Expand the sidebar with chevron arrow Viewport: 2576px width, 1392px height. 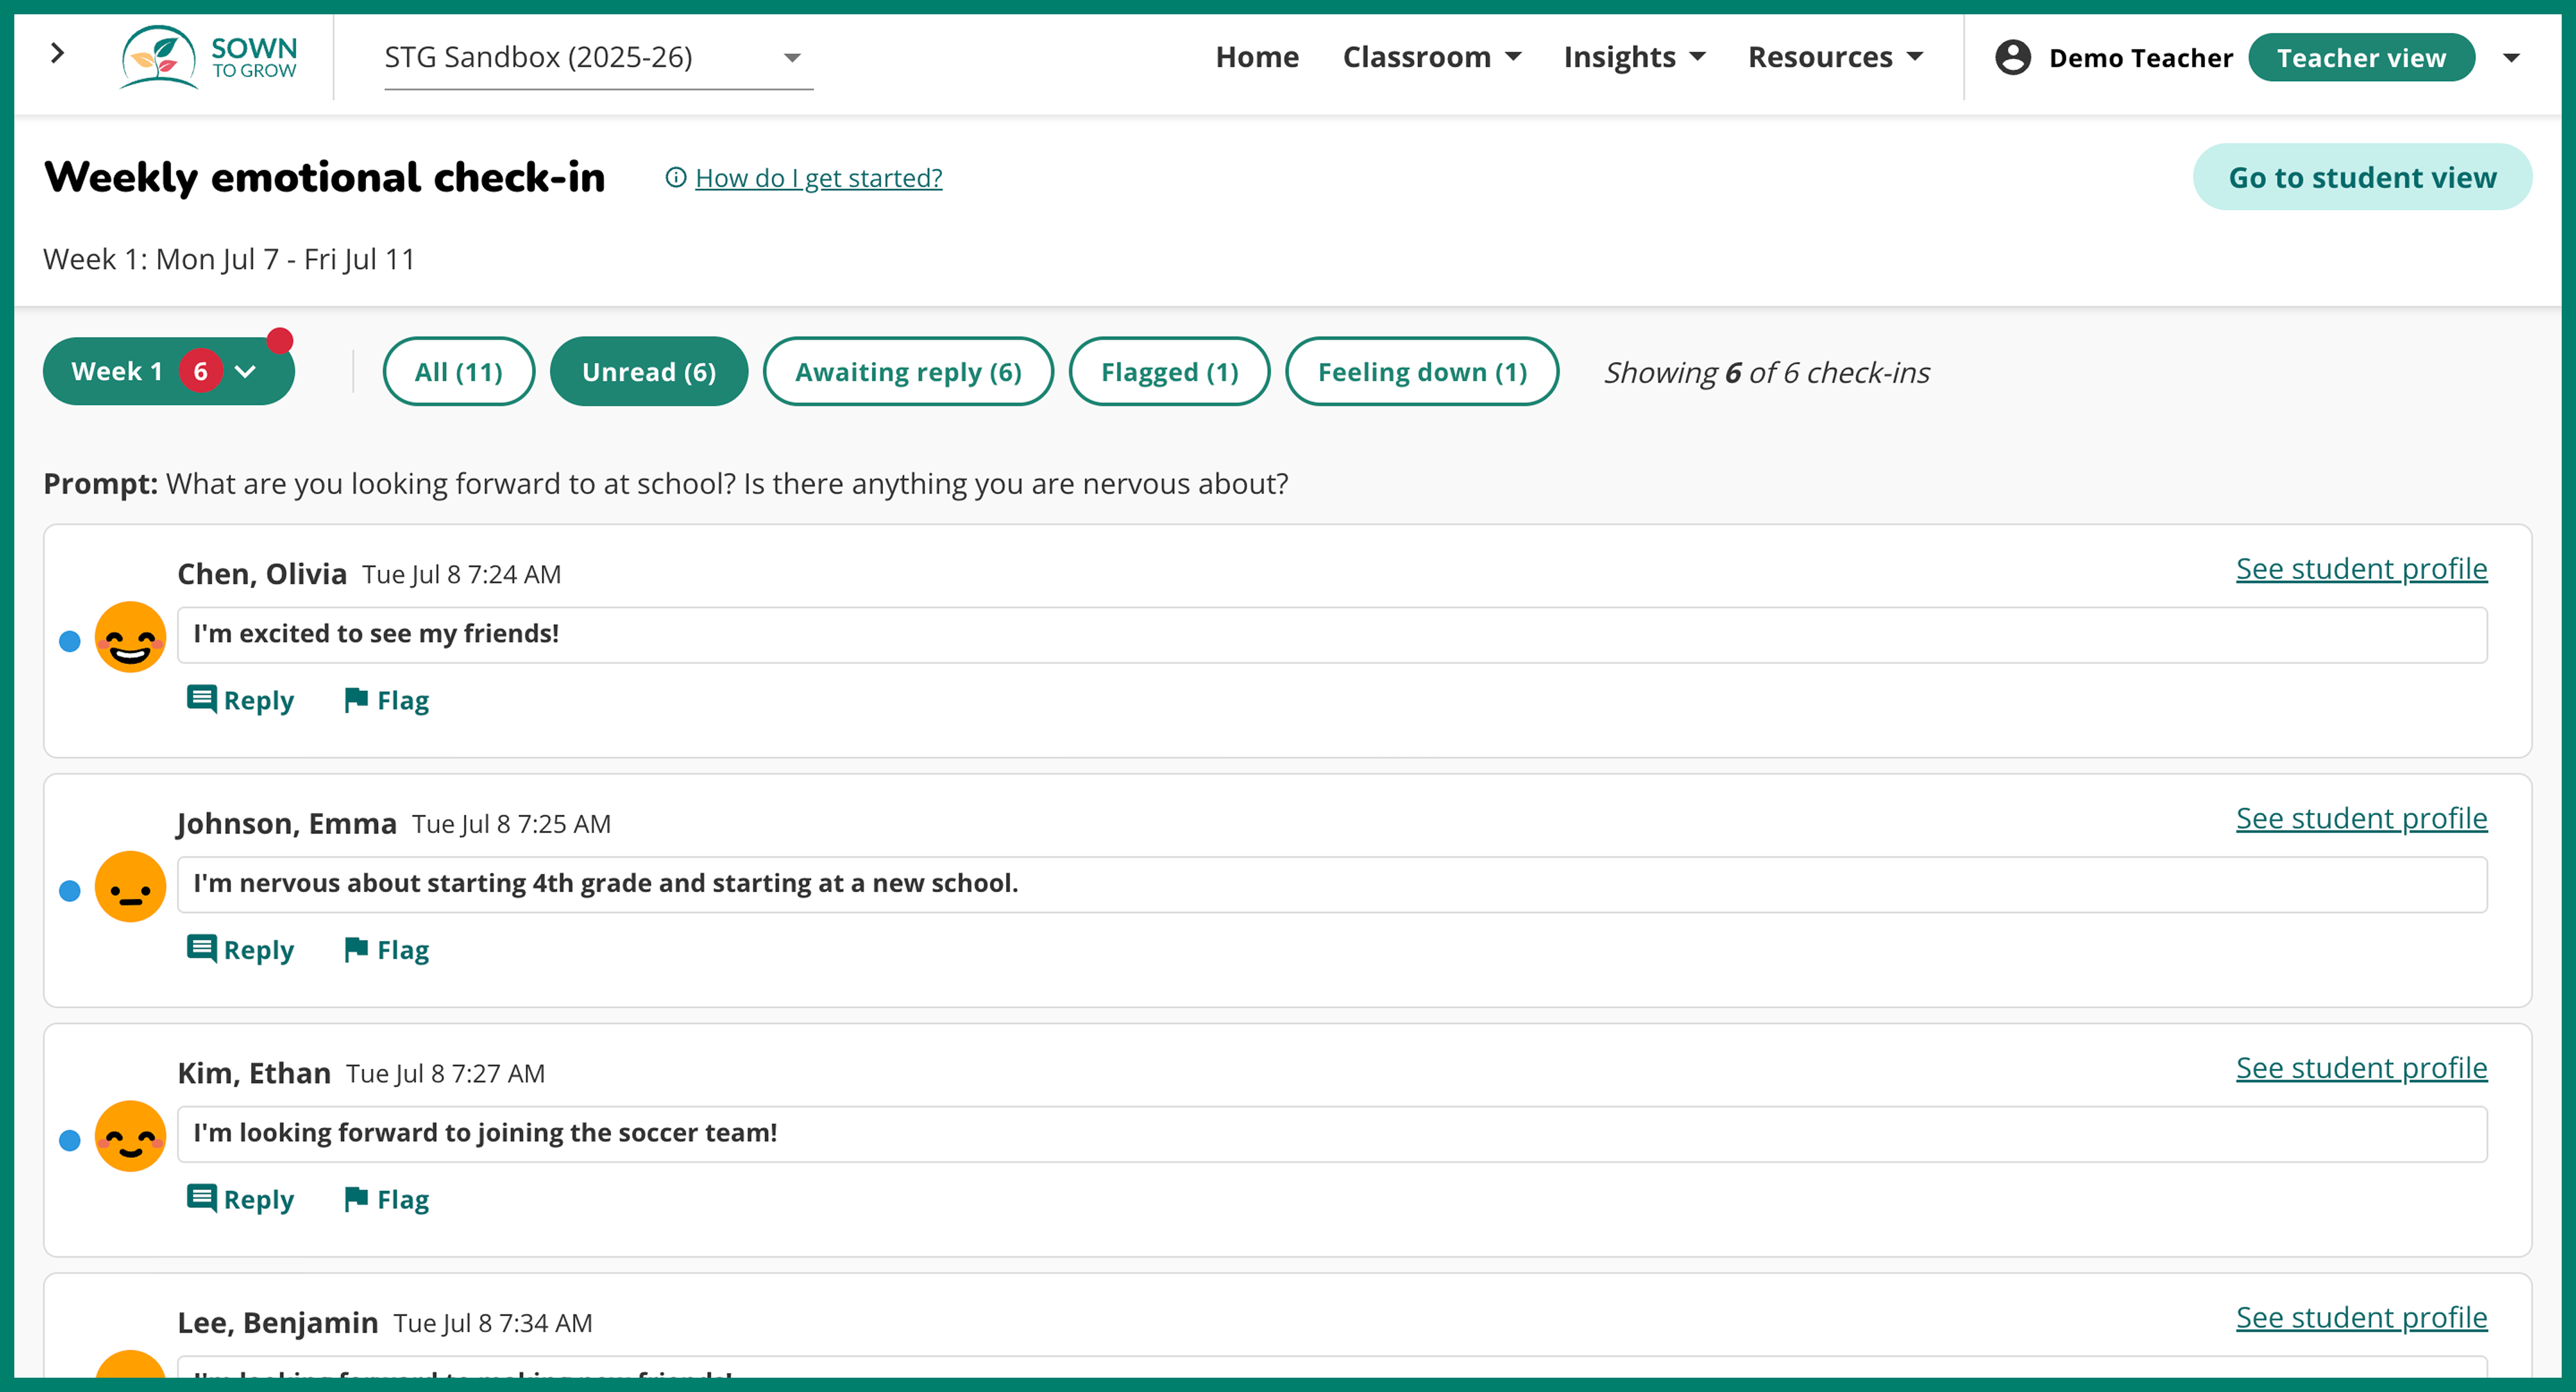58,53
